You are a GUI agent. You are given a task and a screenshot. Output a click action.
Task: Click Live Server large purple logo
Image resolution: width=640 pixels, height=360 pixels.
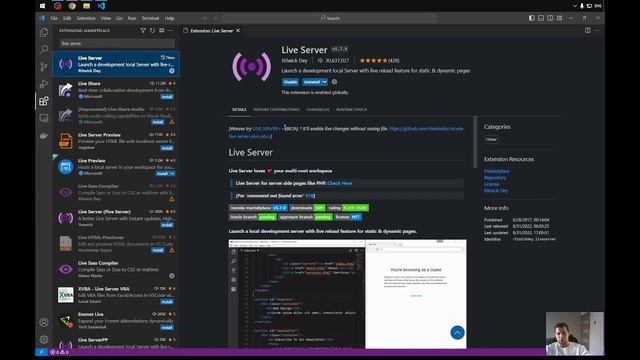tap(251, 66)
